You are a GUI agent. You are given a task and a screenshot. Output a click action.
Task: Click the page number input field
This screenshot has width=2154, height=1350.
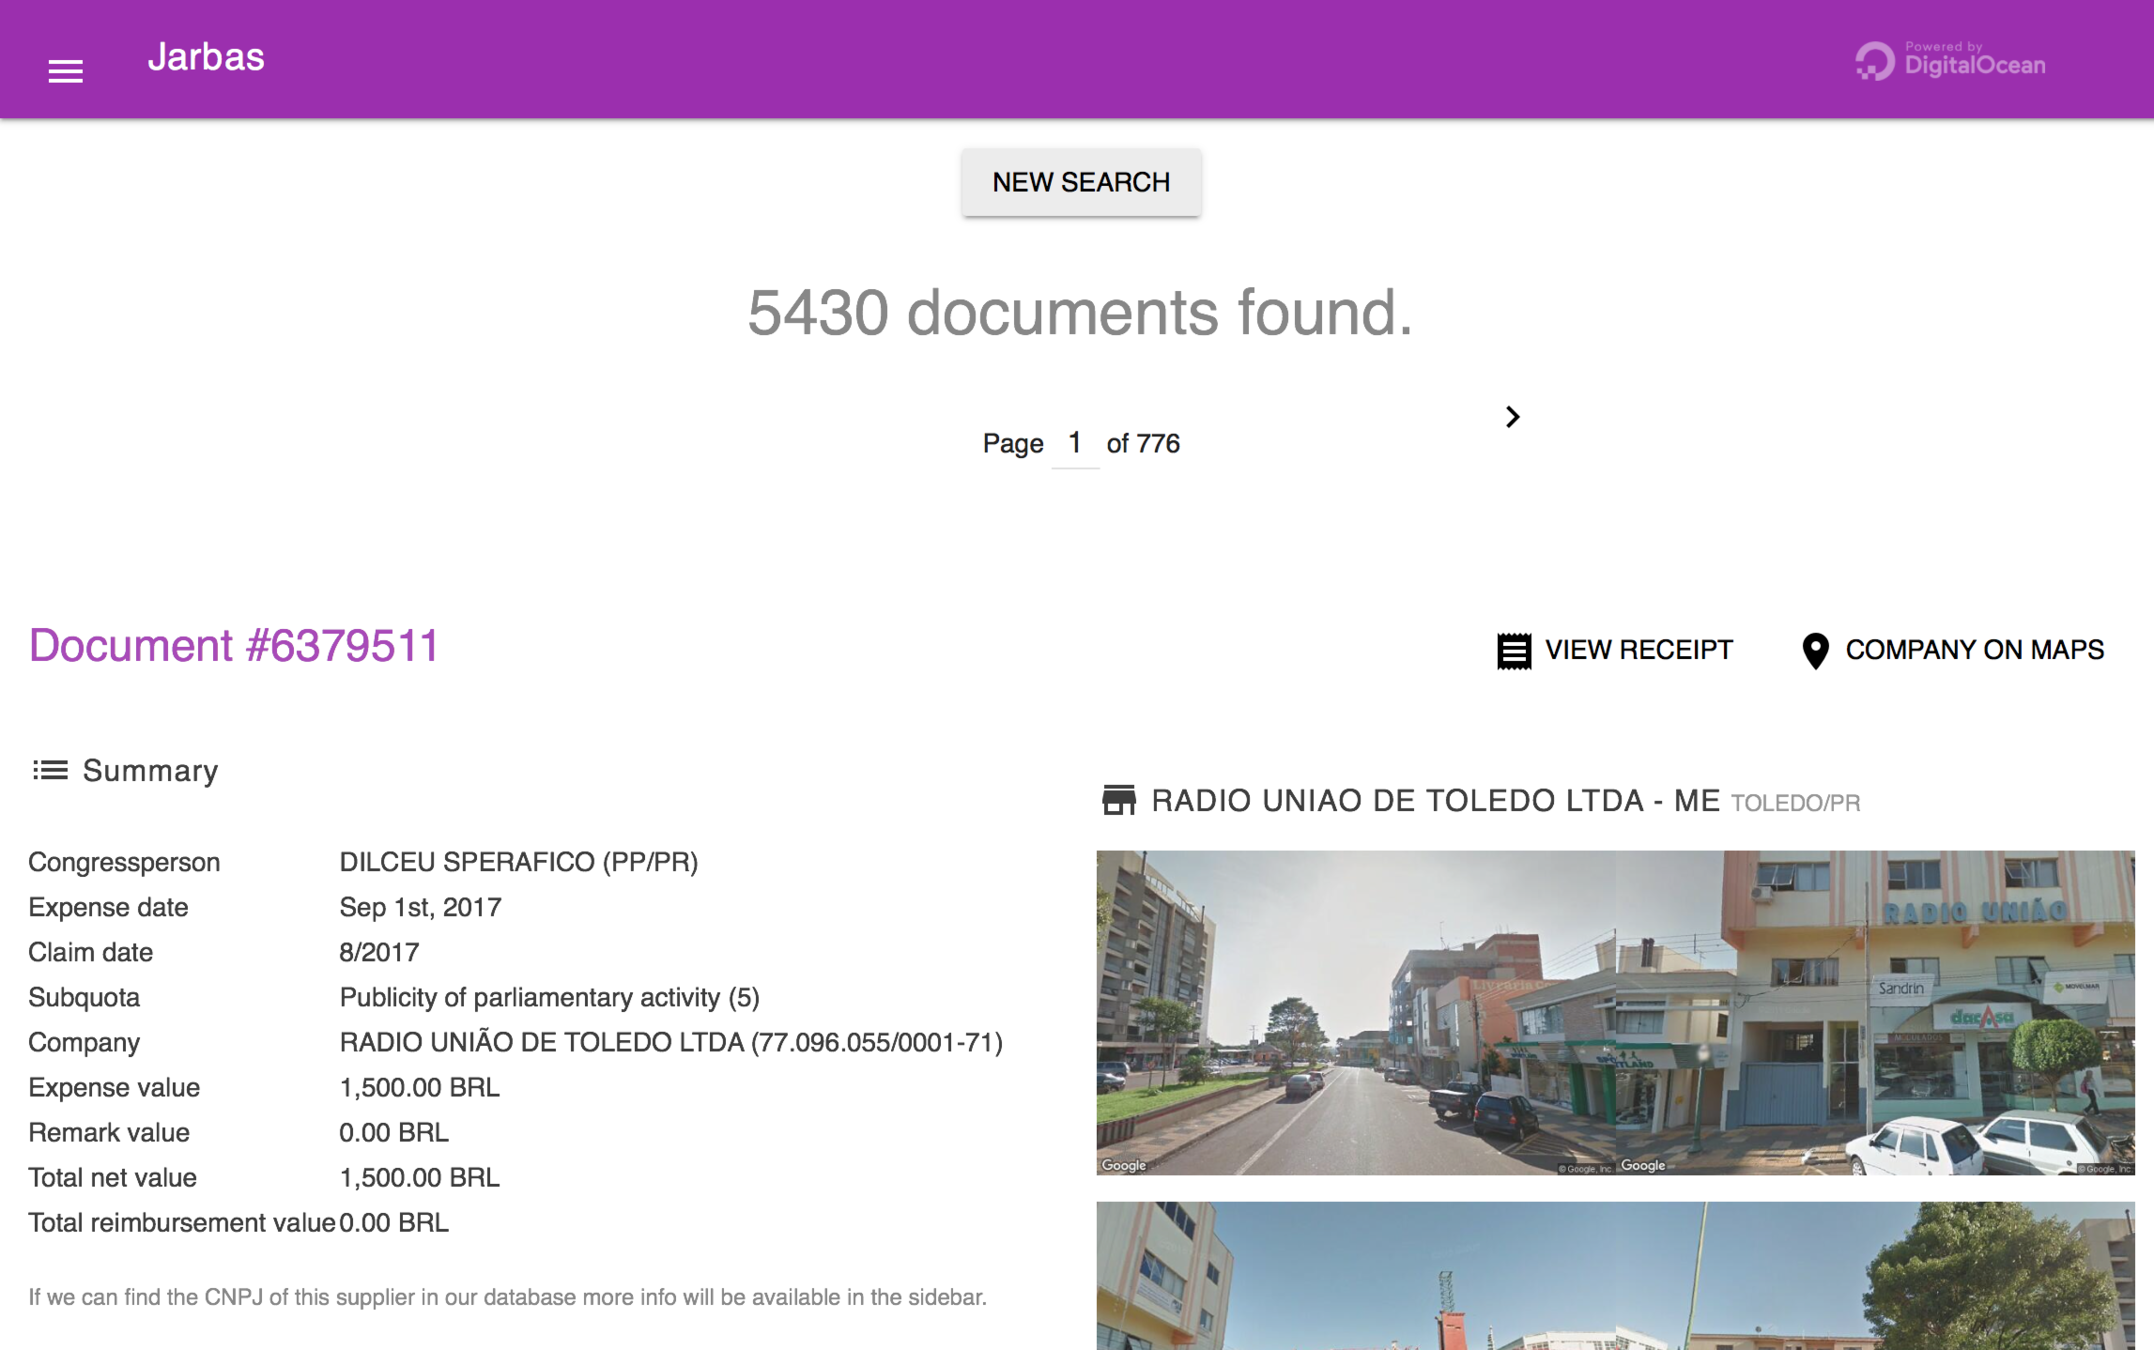pos(1075,443)
